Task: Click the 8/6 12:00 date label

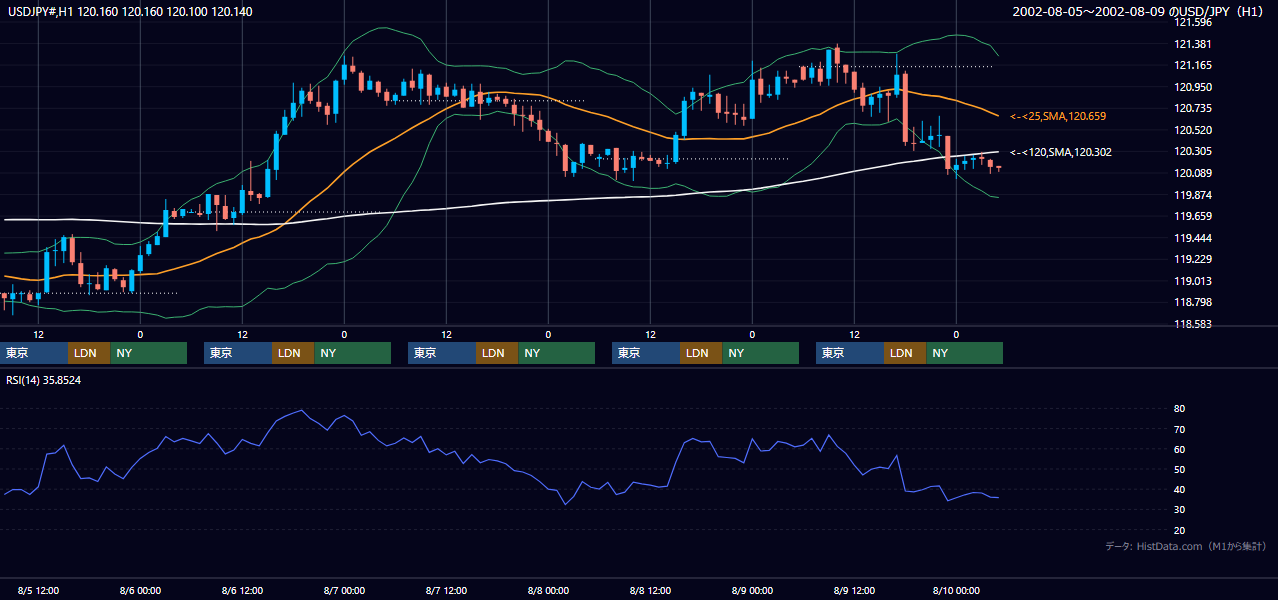Action: click(x=243, y=591)
